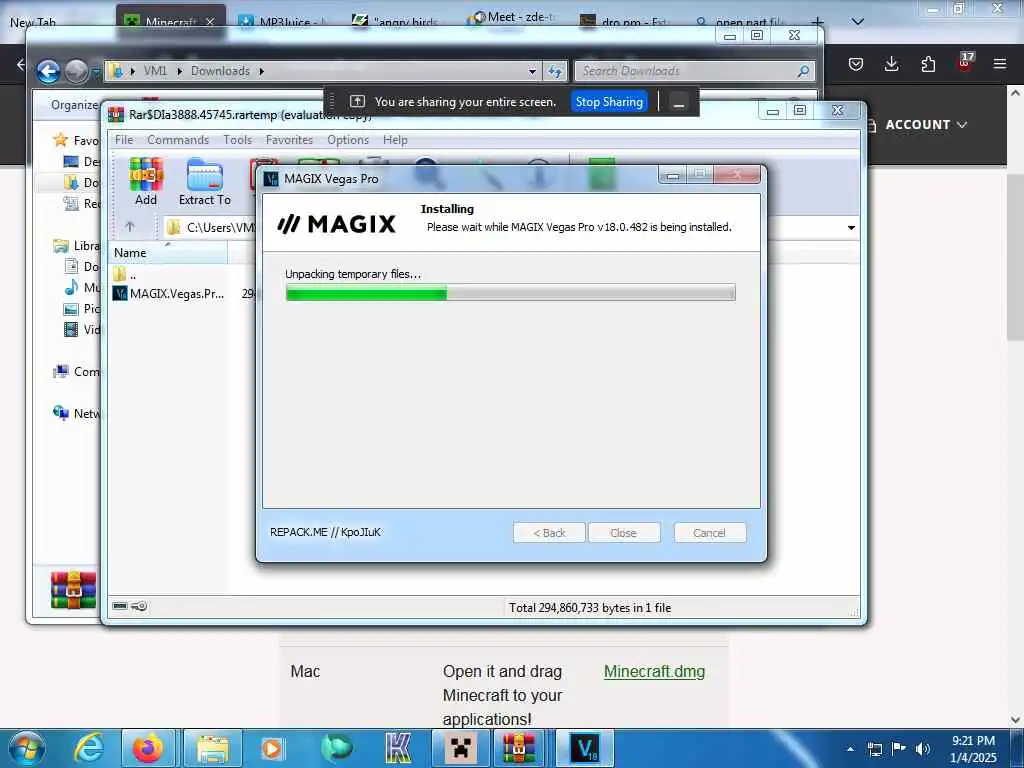Screen dimensions: 1024x768
Task: Click Cancel in the MAGIX Vegas Pro installer
Action: pos(709,533)
